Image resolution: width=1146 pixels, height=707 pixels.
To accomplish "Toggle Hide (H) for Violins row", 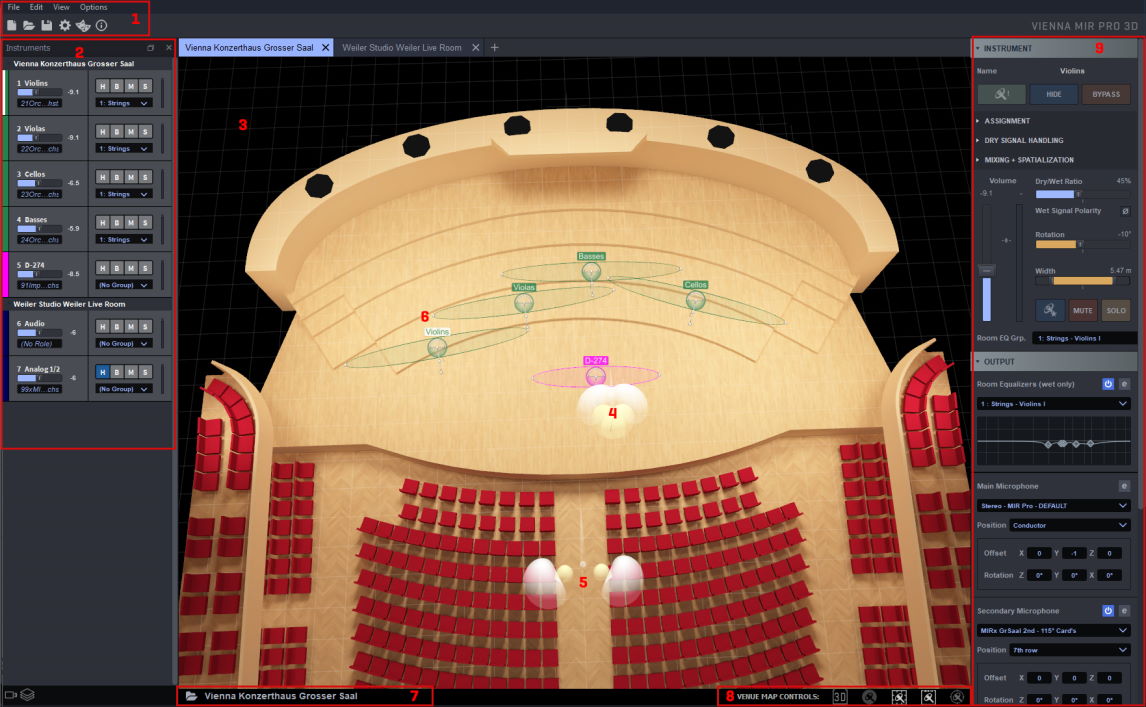I will (x=102, y=86).
